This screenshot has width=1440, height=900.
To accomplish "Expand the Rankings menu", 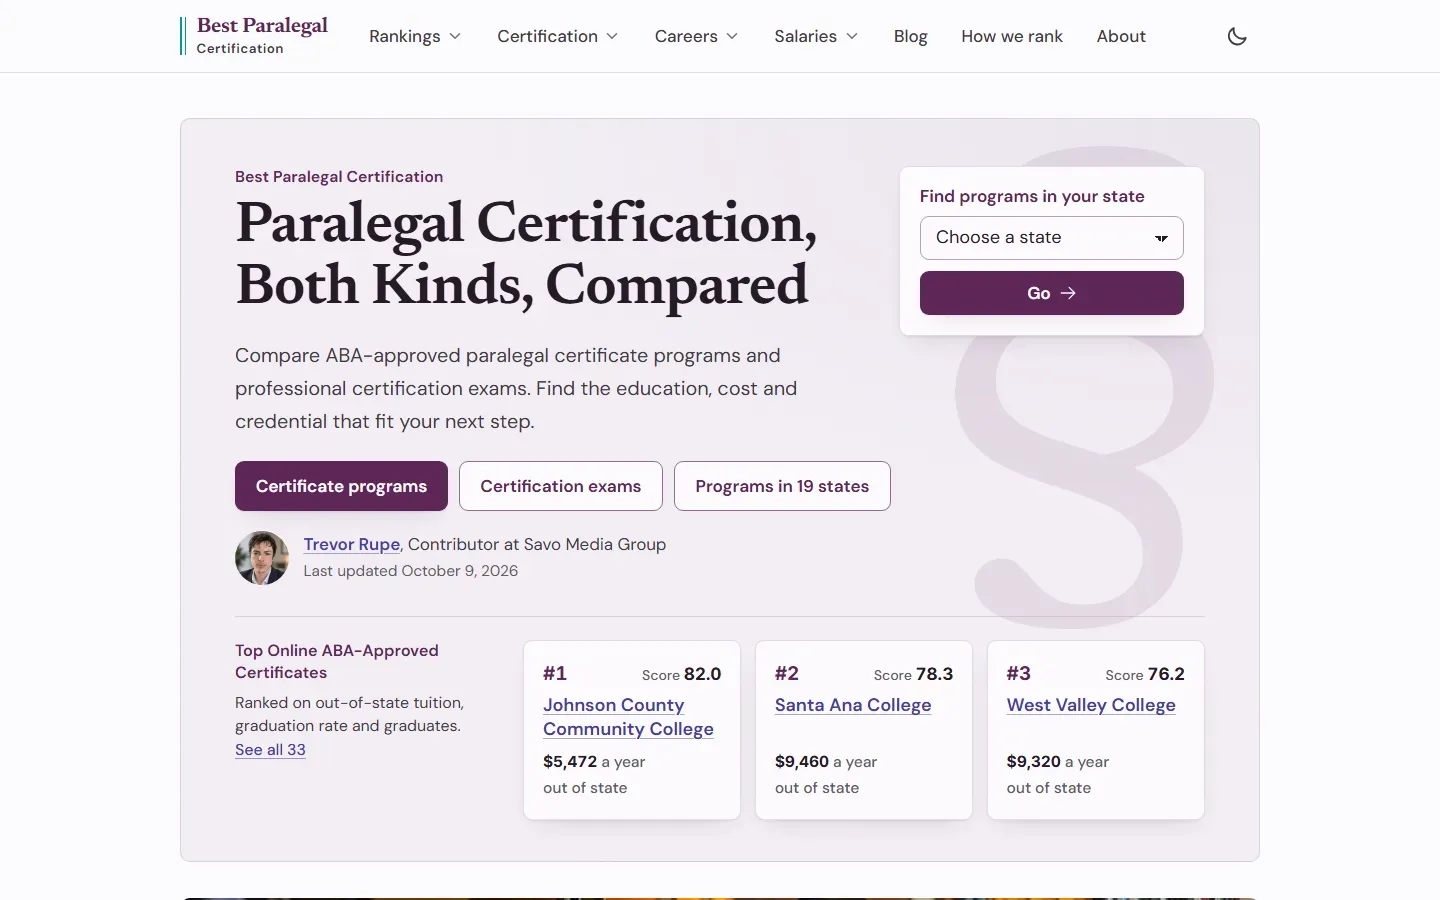I will (x=415, y=36).
